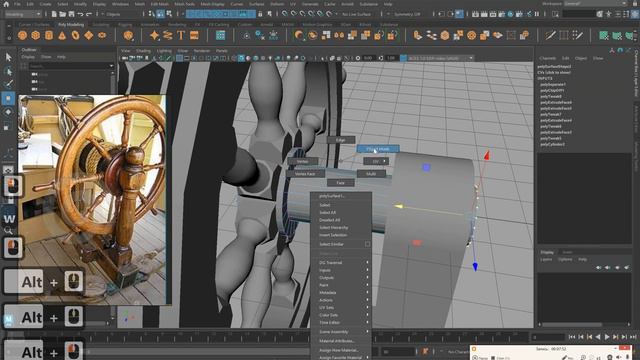The height and width of the screenshot is (360, 640).
Task: Click the play forward button
Action: point(607,337)
